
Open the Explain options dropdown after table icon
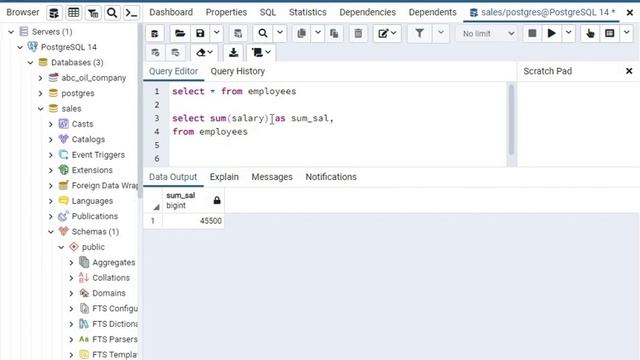click(x=626, y=33)
